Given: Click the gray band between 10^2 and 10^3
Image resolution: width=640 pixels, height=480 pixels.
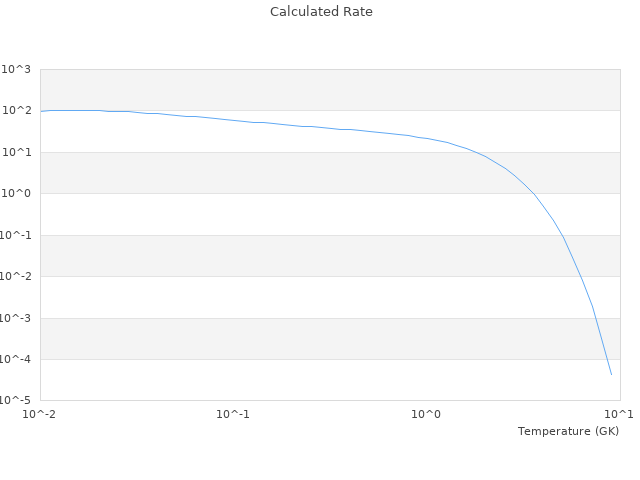Looking at the screenshot, I should 330,90.
